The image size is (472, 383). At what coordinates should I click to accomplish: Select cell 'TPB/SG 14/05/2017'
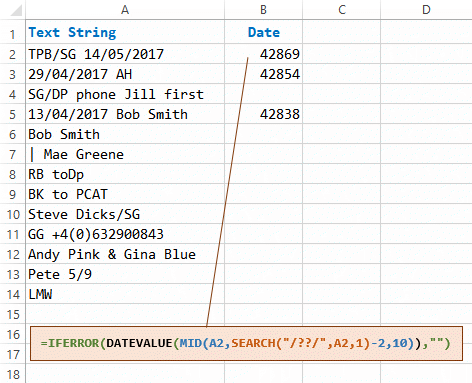125,54
